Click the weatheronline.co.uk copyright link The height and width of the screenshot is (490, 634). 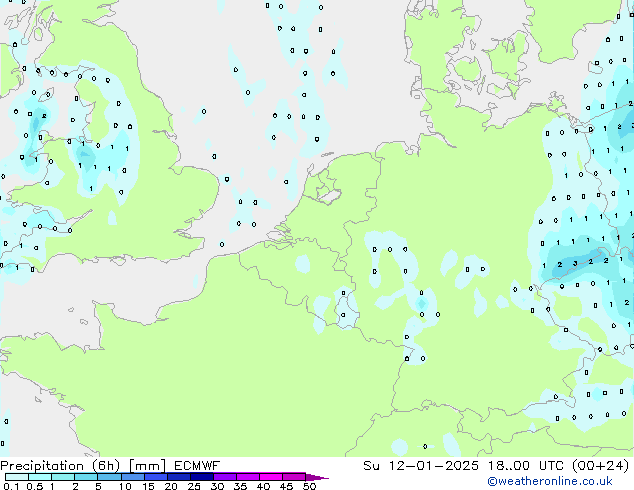tap(550, 481)
